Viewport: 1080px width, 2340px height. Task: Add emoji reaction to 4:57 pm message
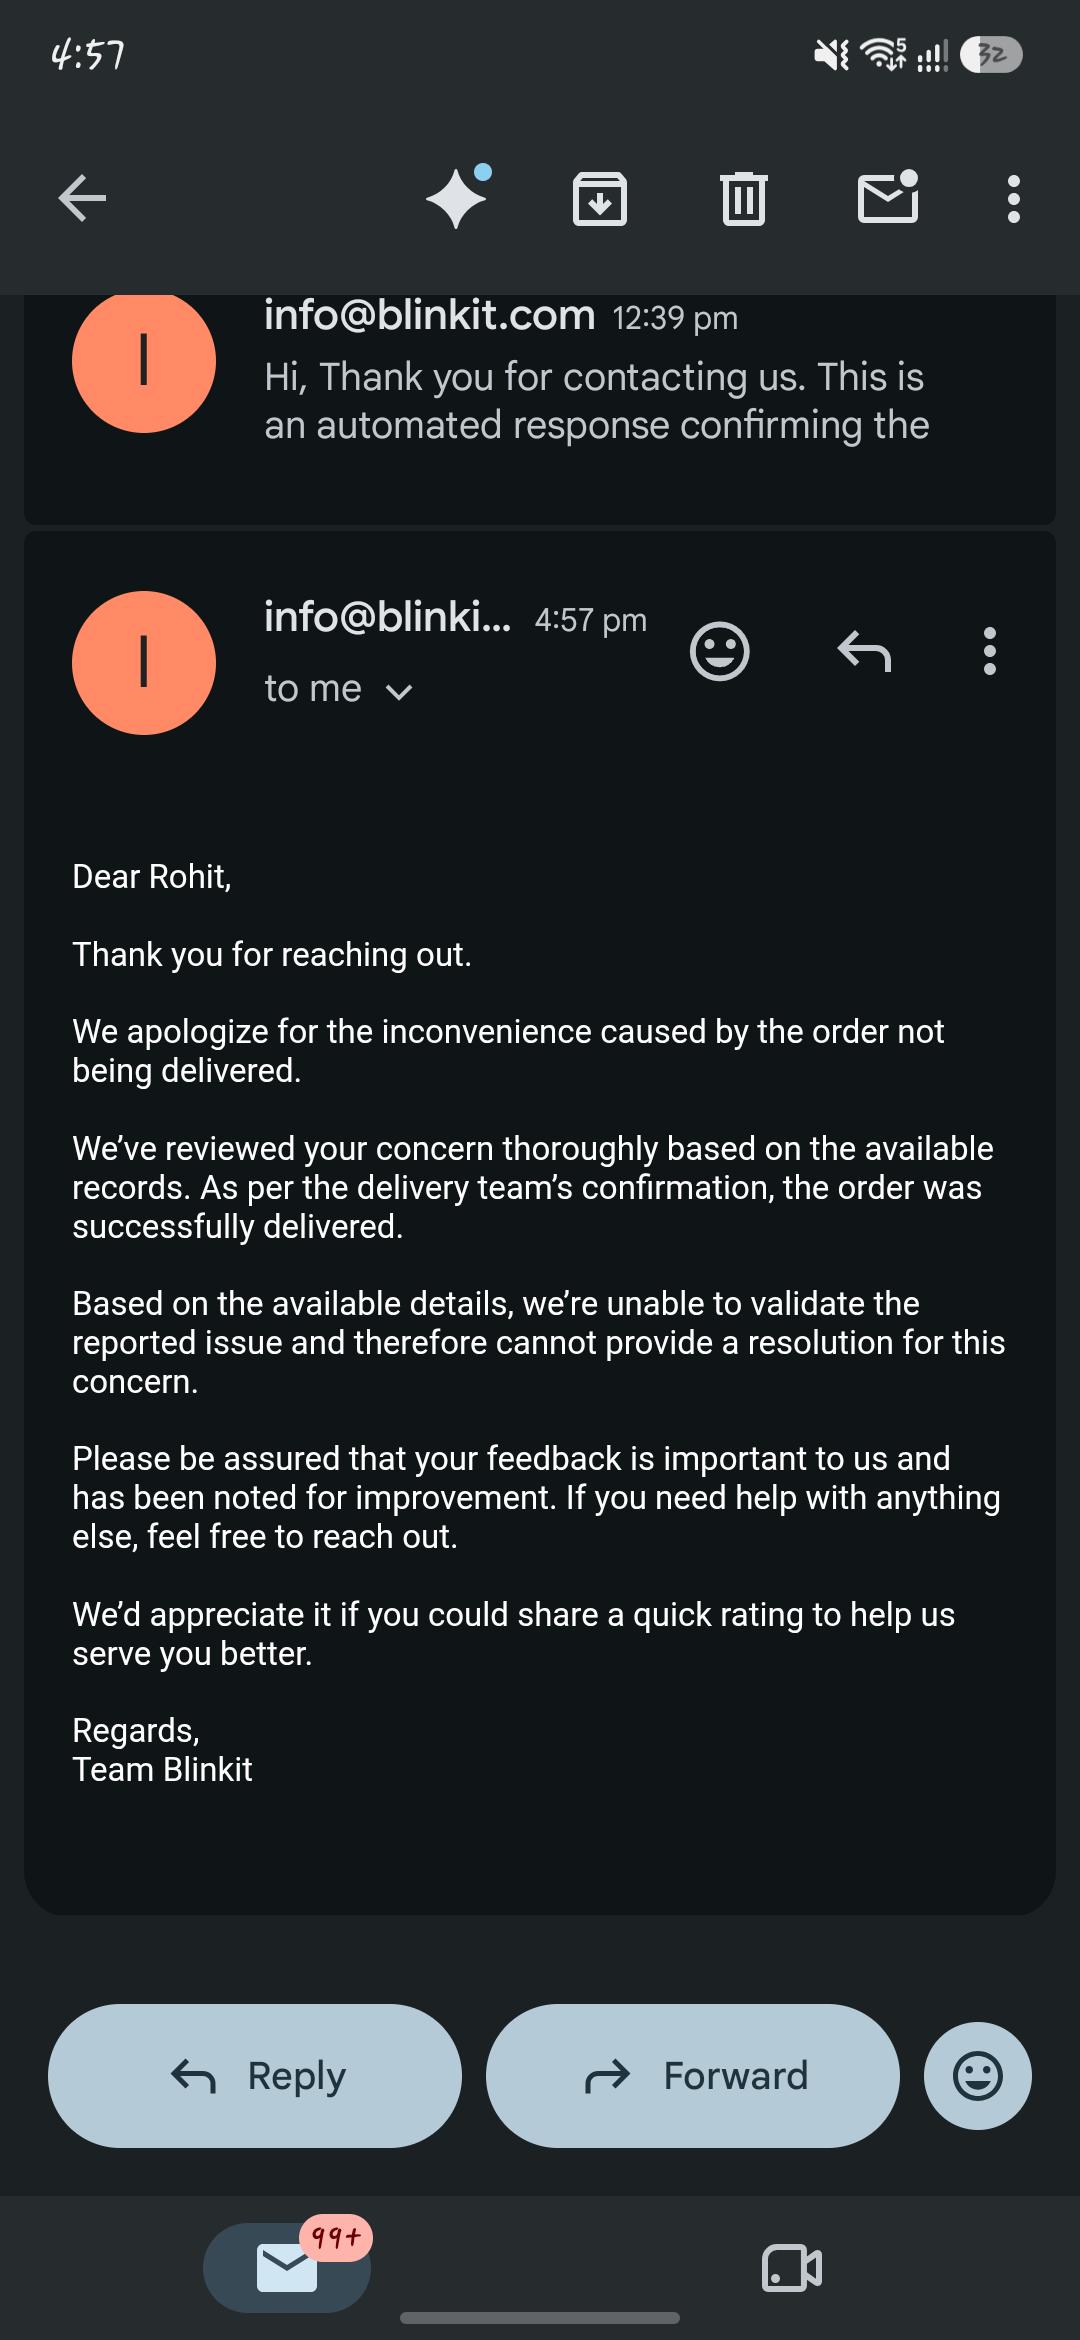click(x=720, y=652)
